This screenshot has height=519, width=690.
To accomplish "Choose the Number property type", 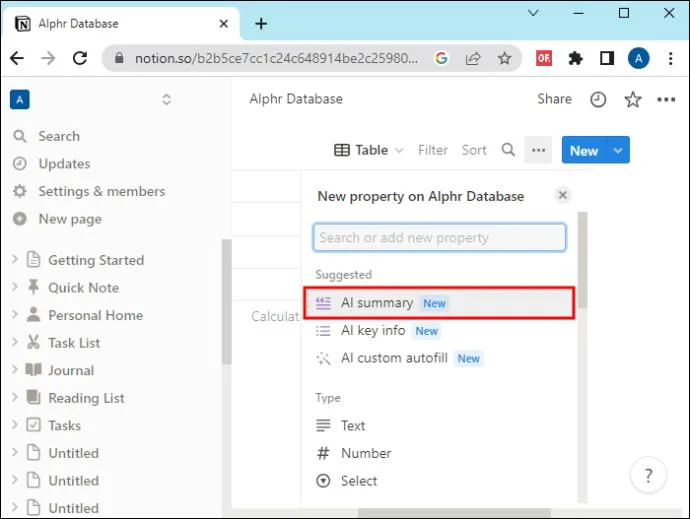I will (x=439, y=453).
